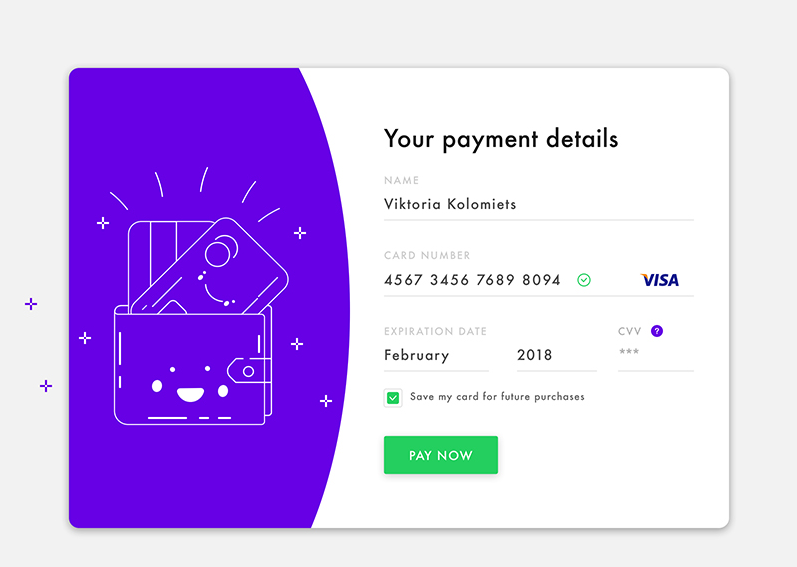
Task: Click the EXPIRATION DATE label
Action: pyautogui.click(x=436, y=331)
